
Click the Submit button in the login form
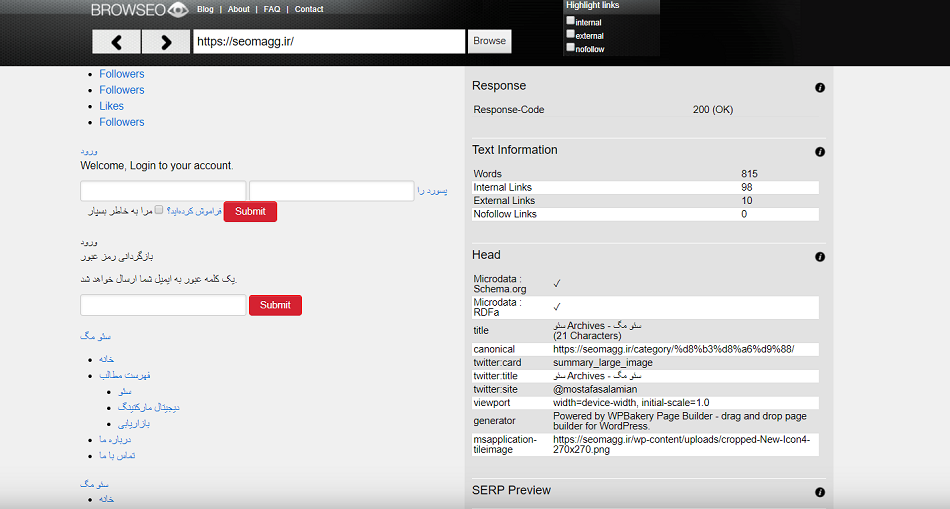coord(250,211)
